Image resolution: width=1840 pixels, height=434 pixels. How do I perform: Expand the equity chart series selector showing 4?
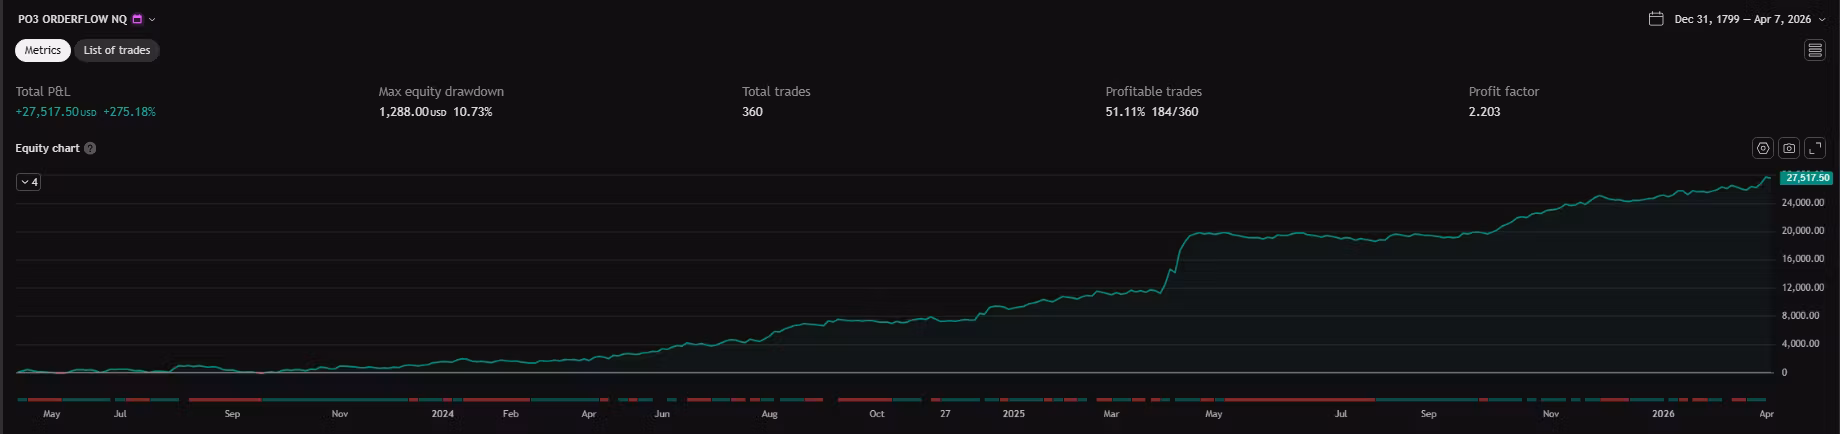click(29, 182)
